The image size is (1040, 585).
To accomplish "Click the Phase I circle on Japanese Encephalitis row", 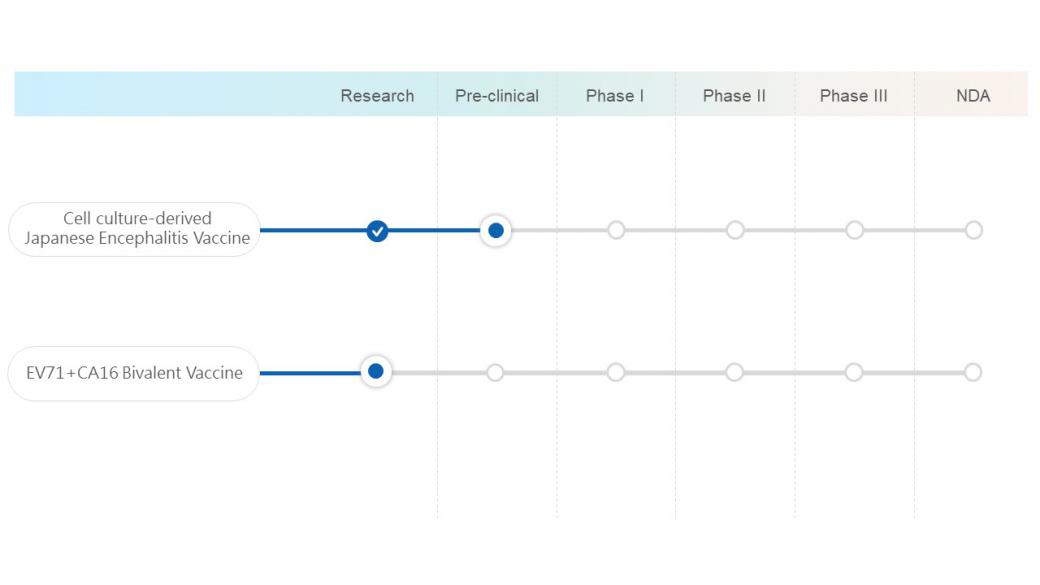I will point(616,230).
